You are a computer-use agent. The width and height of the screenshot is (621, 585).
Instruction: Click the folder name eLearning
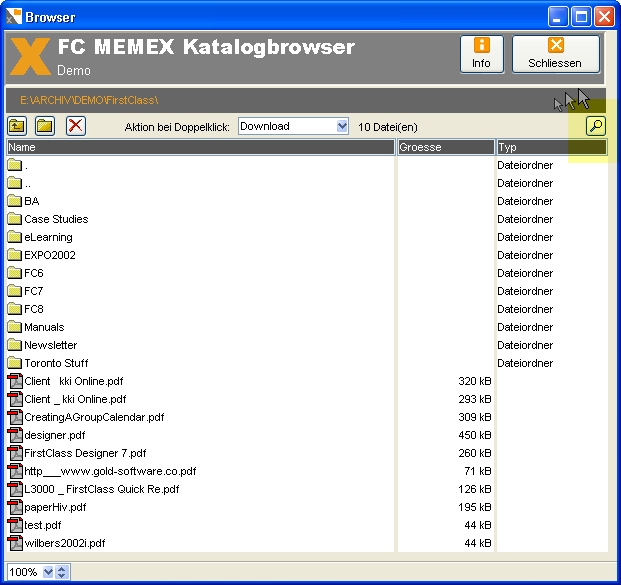coord(48,237)
